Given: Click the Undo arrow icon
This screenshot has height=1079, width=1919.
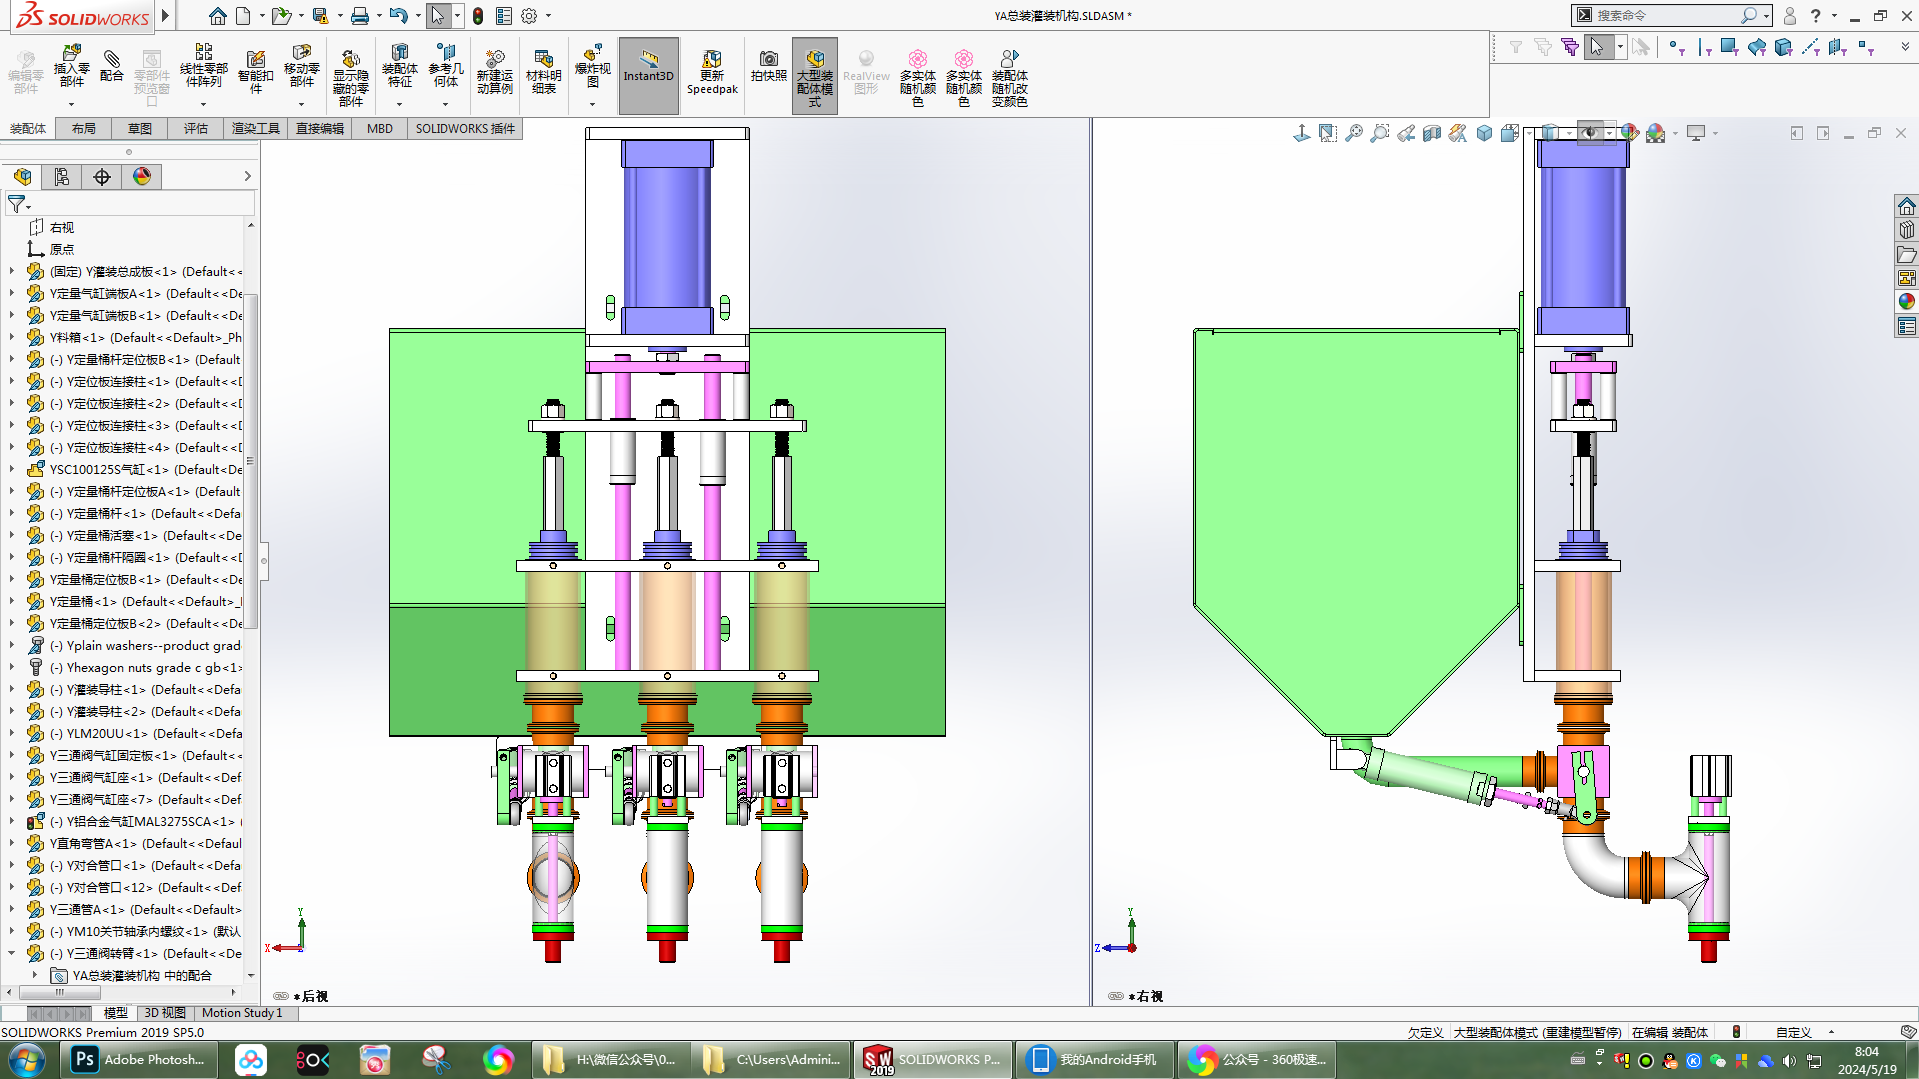Looking at the screenshot, I should pyautogui.click(x=399, y=16).
